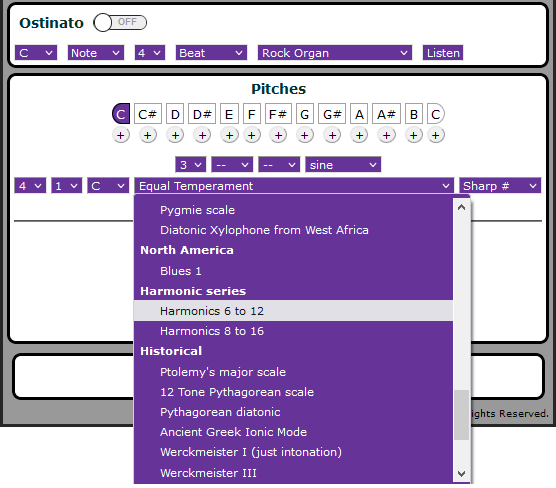Select the highlighted first C pitch key
The height and width of the screenshot is (488, 556).
coord(121,114)
